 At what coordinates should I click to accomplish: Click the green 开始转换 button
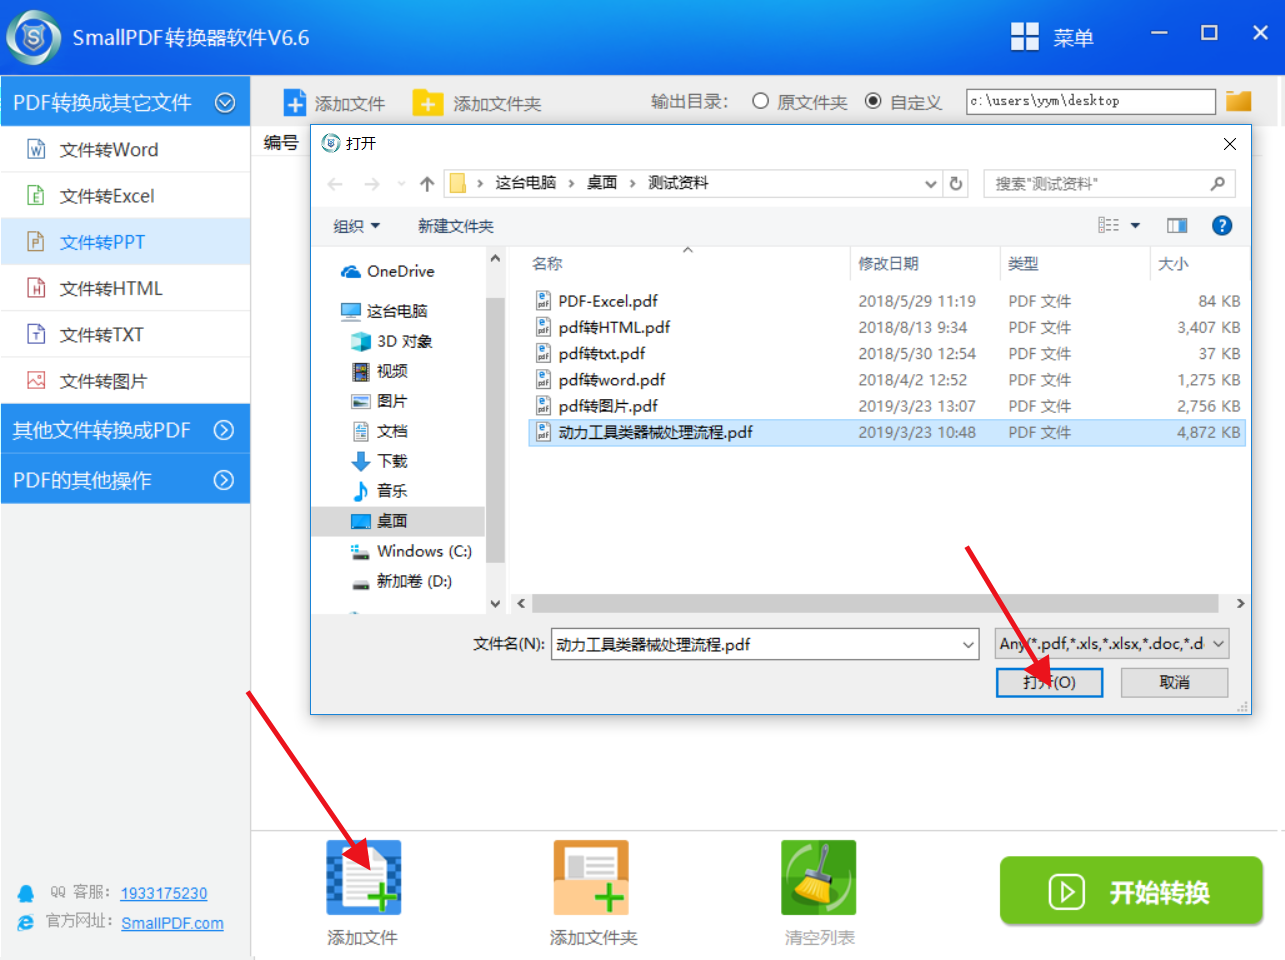1131,891
